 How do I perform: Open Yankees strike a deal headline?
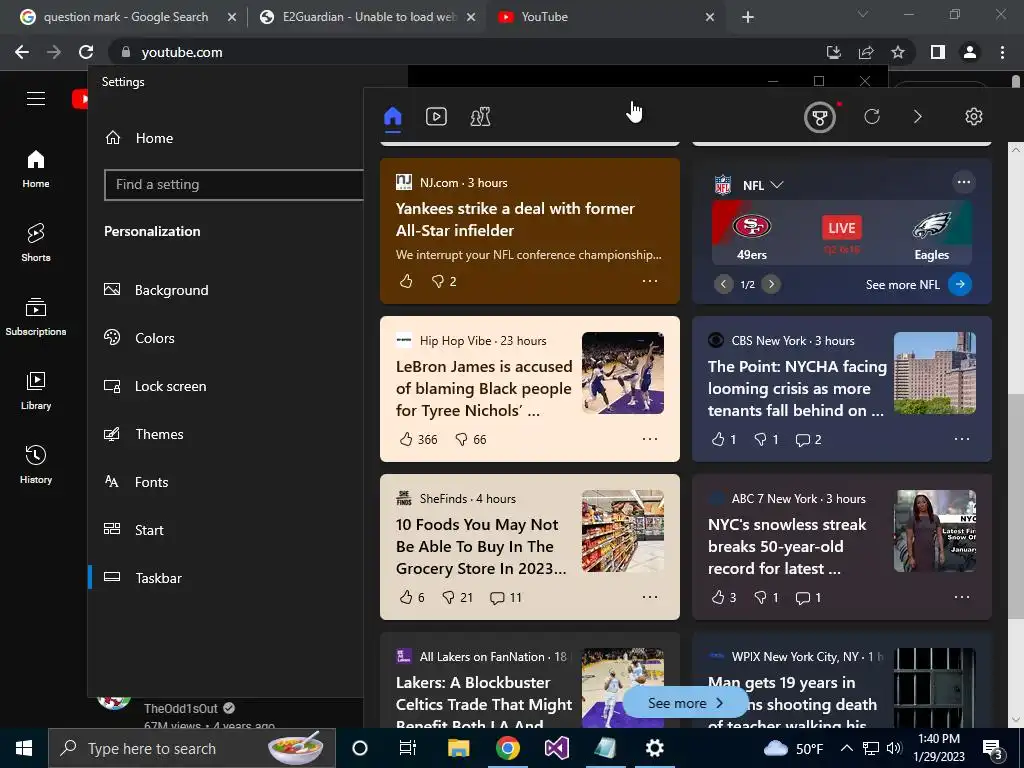[x=515, y=219]
